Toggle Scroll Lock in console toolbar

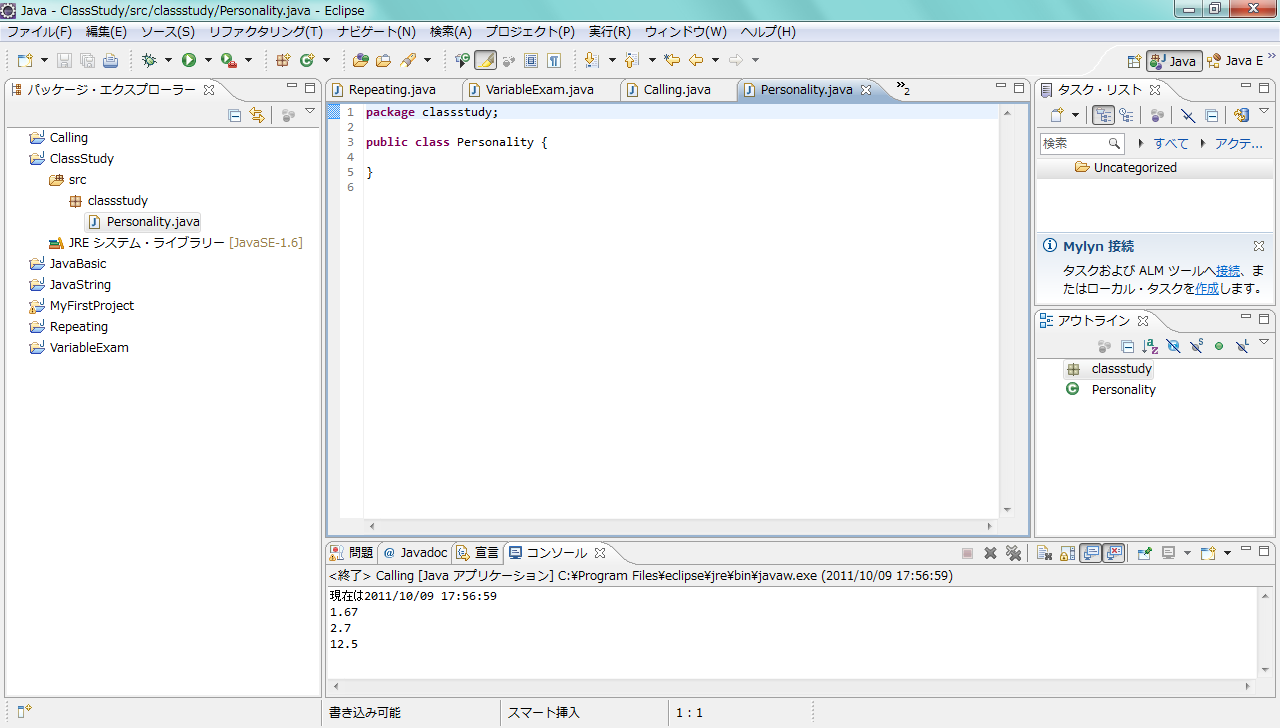pyautogui.click(x=1067, y=553)
